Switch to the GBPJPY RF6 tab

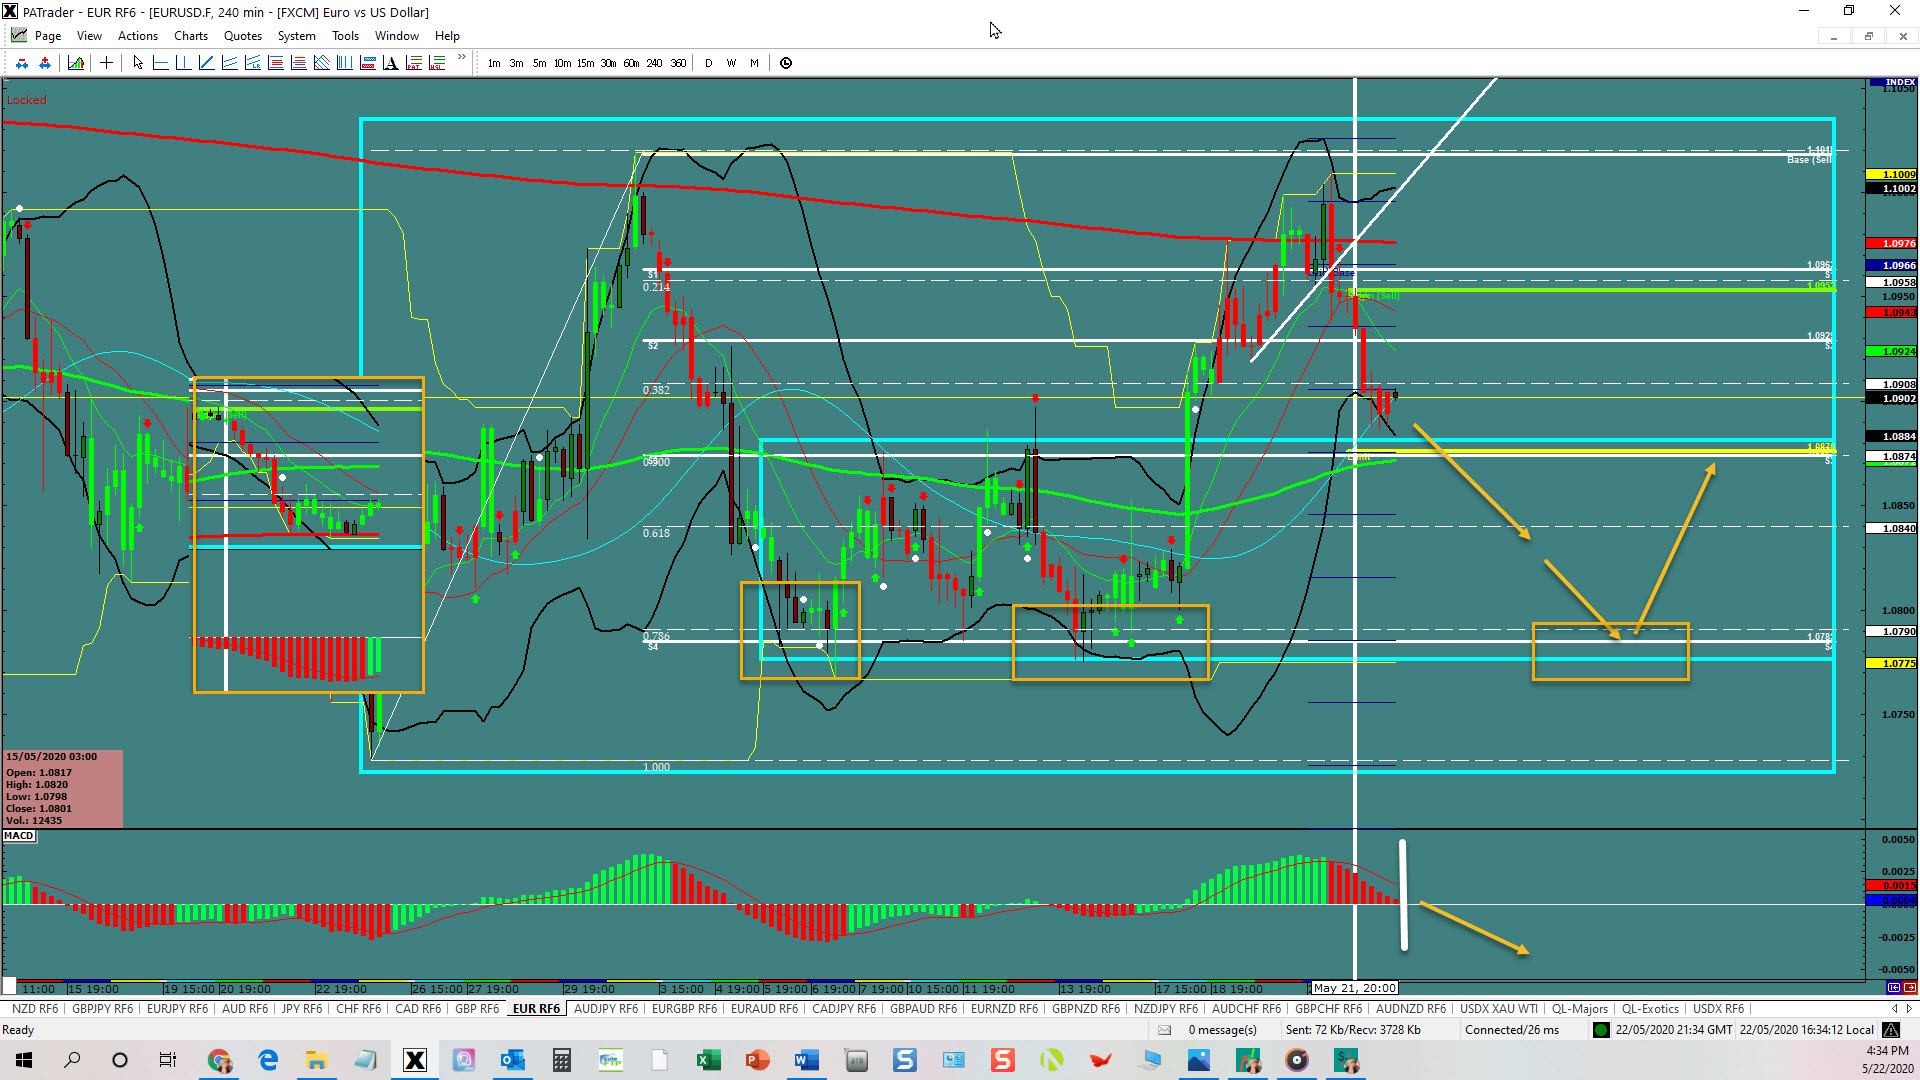point(102,1009)
